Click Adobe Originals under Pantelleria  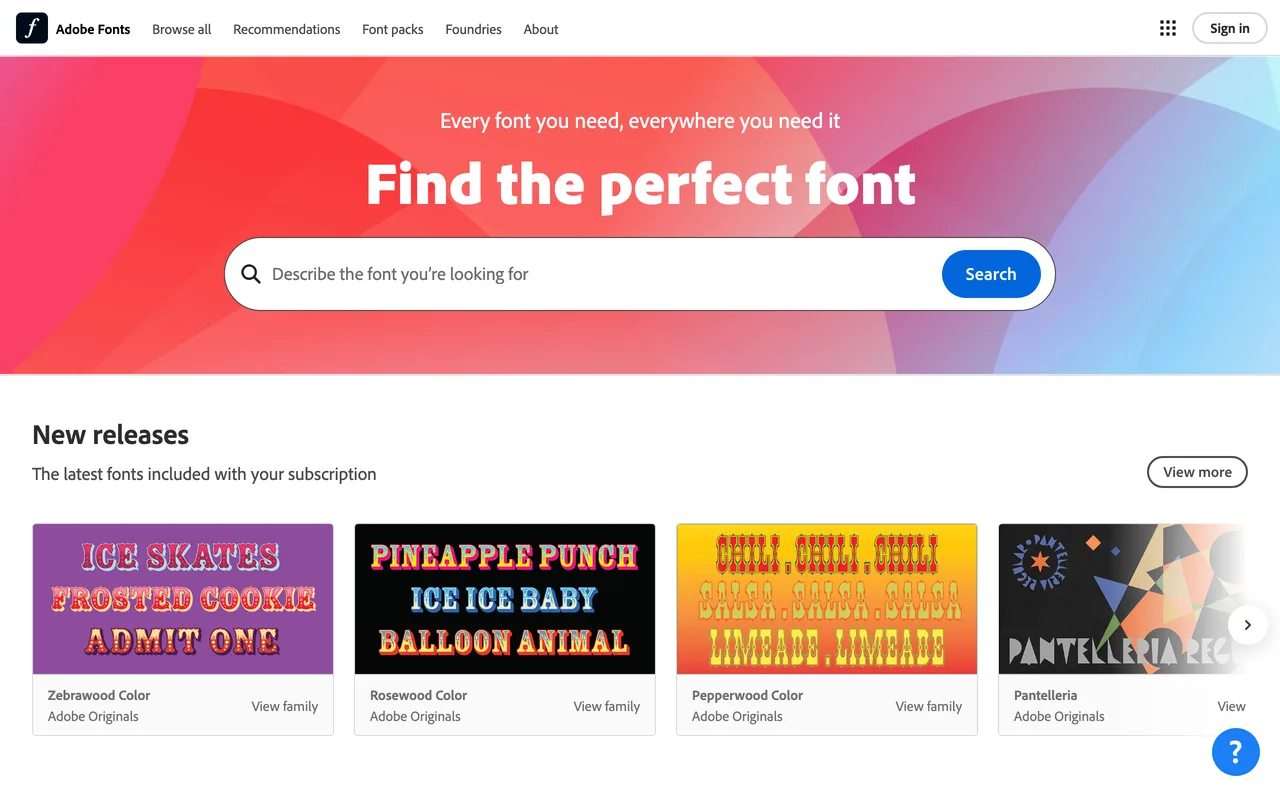(1059, 716)
